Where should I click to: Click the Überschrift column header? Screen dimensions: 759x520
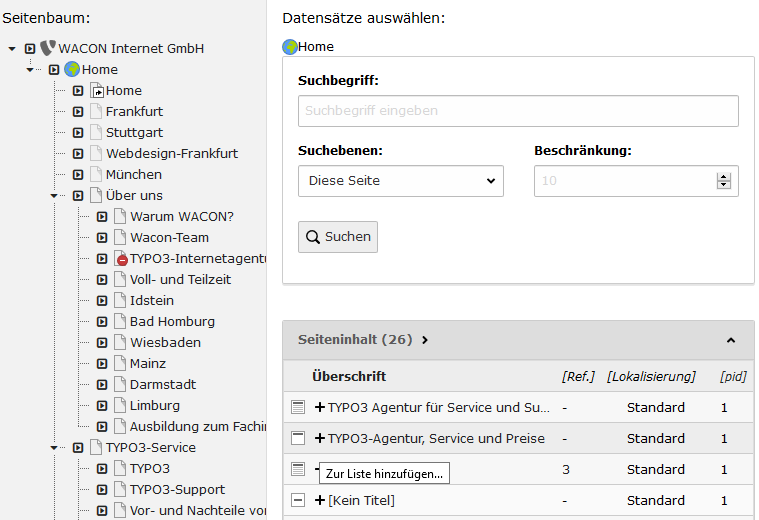[x=349, y=376]
